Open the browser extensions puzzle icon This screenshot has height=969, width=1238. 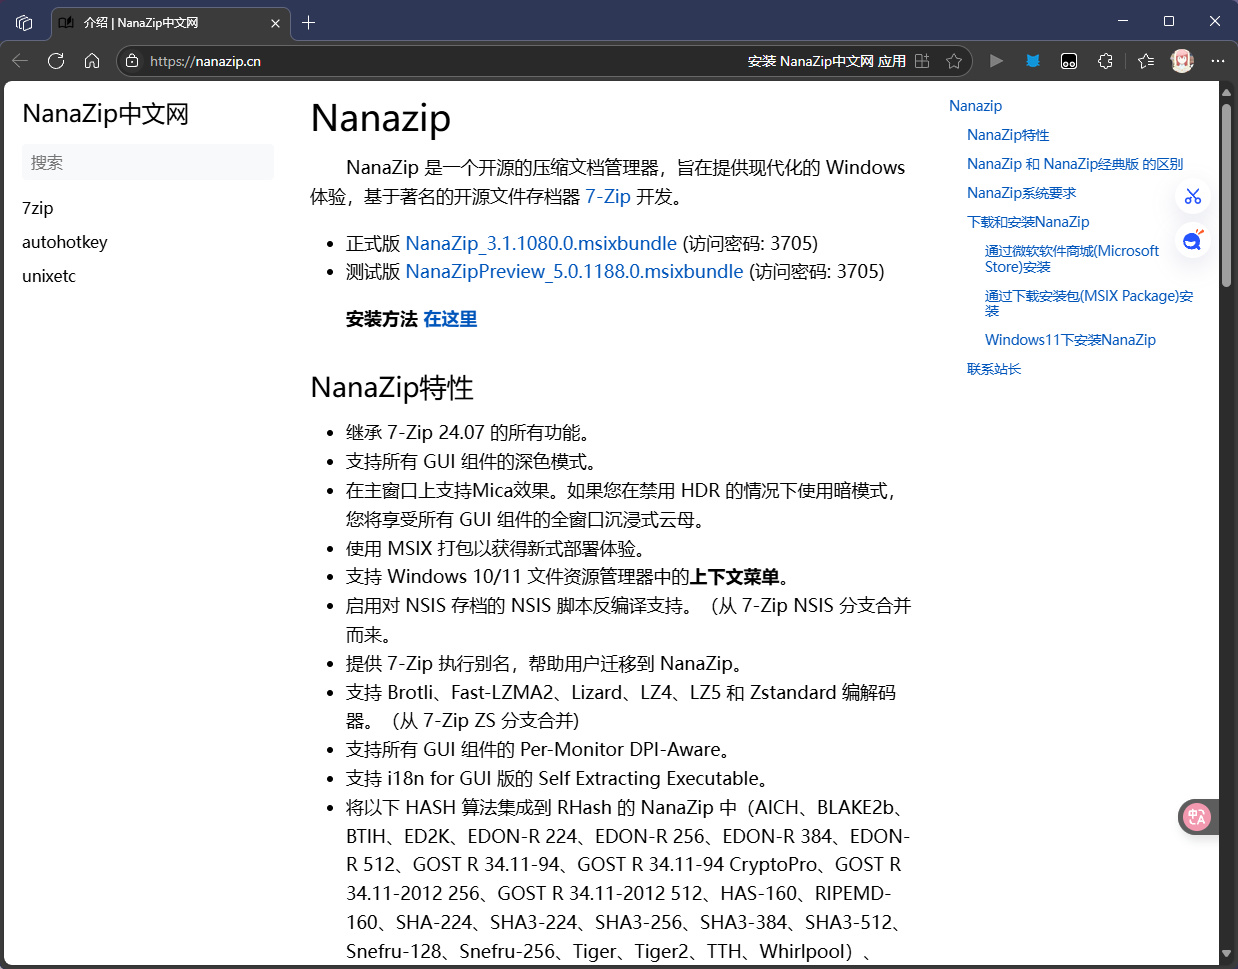click(x=1105, y=61)
